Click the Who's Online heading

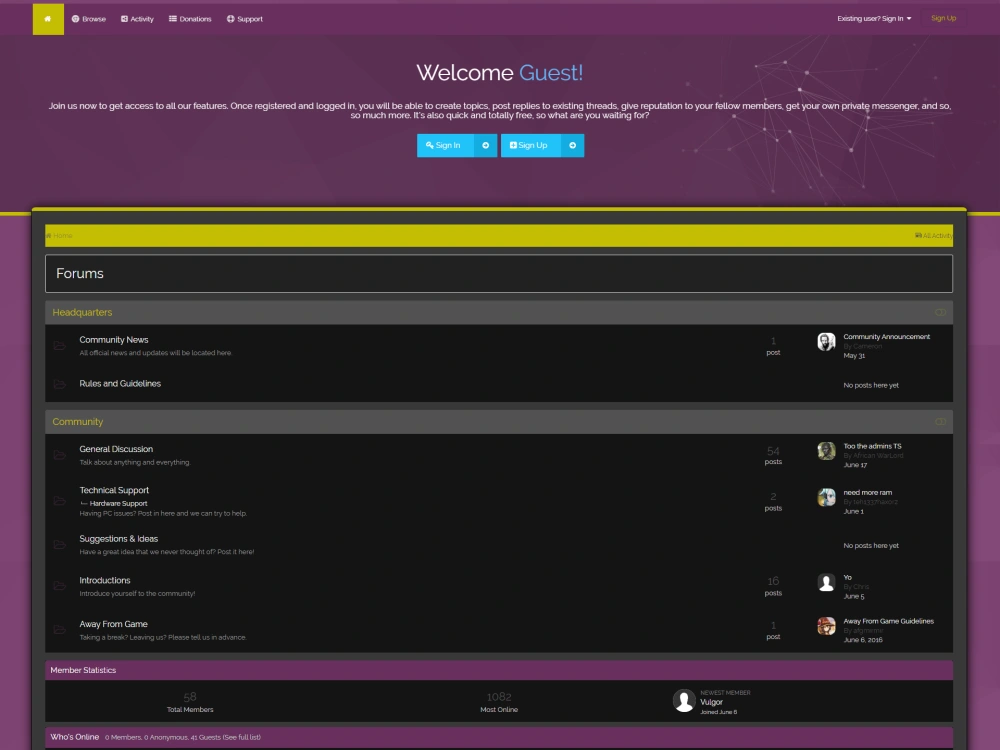tap(75, 737)
